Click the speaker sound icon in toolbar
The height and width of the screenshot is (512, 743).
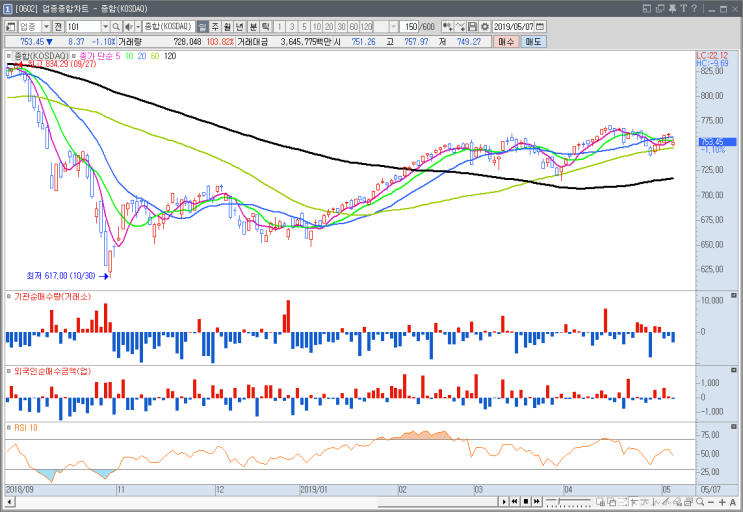pos(128,27)
